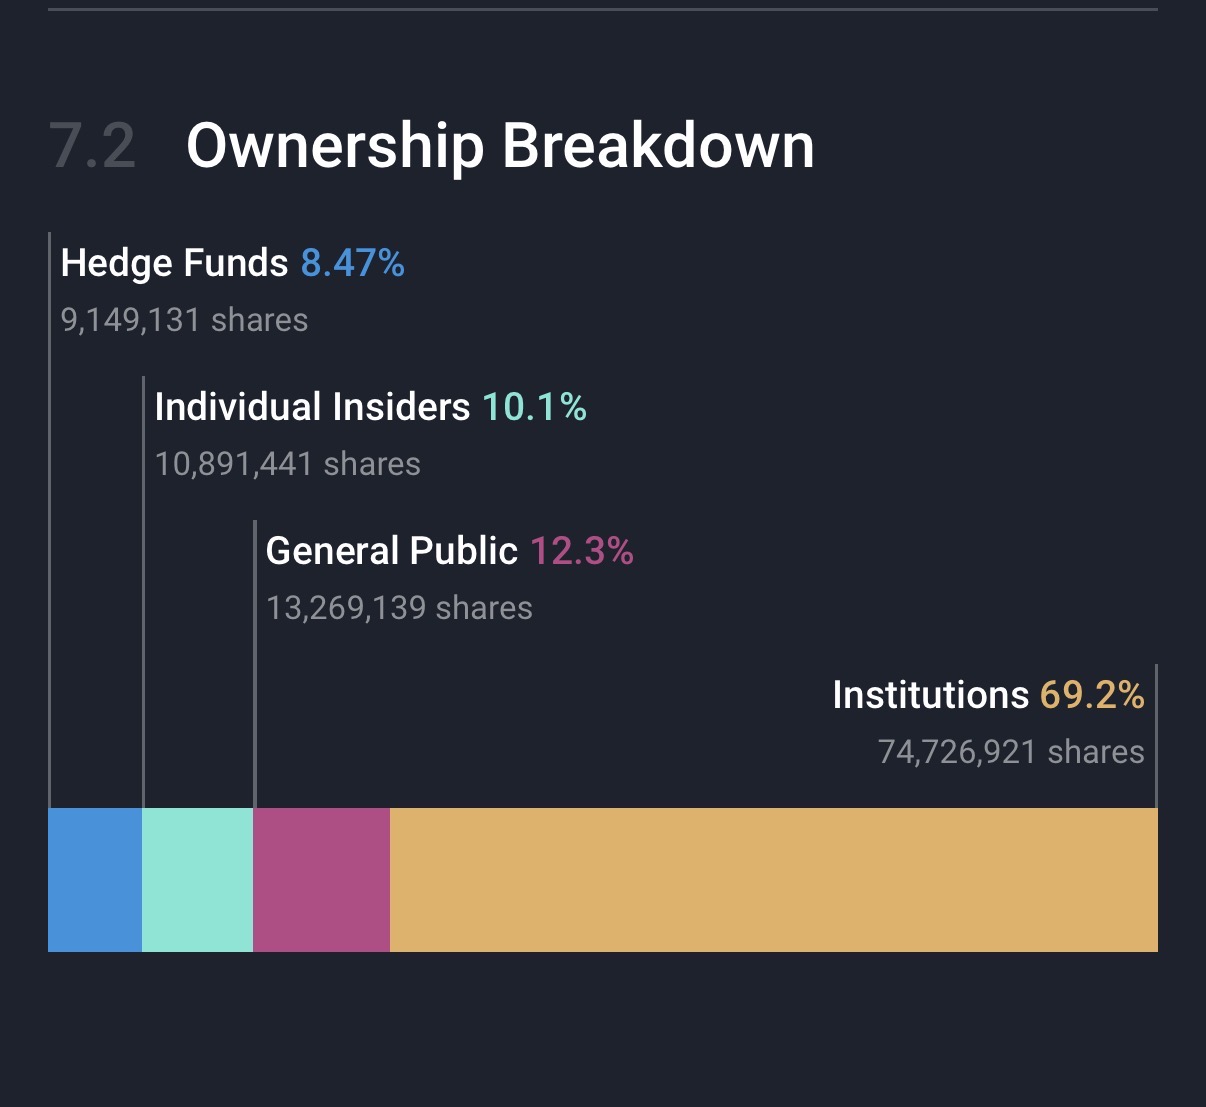Click the blue Hedge Funds bar segment
1206x1107 pixels.
coord(95,879)
